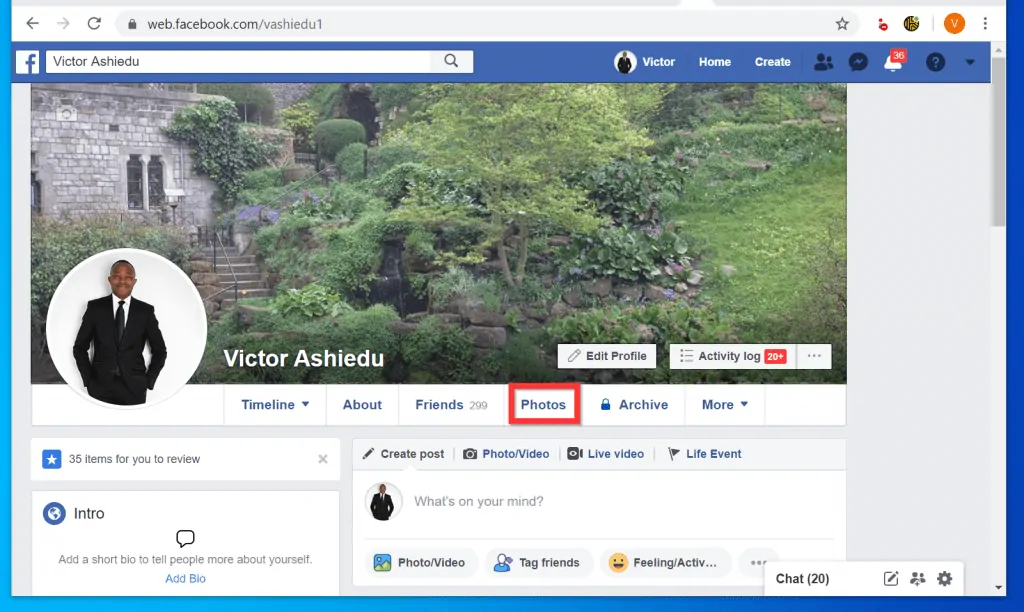Expand the Timeline dropdown
Viewport: 1024px width, 612px height.
pyautogui.click(x=275, y=405)
